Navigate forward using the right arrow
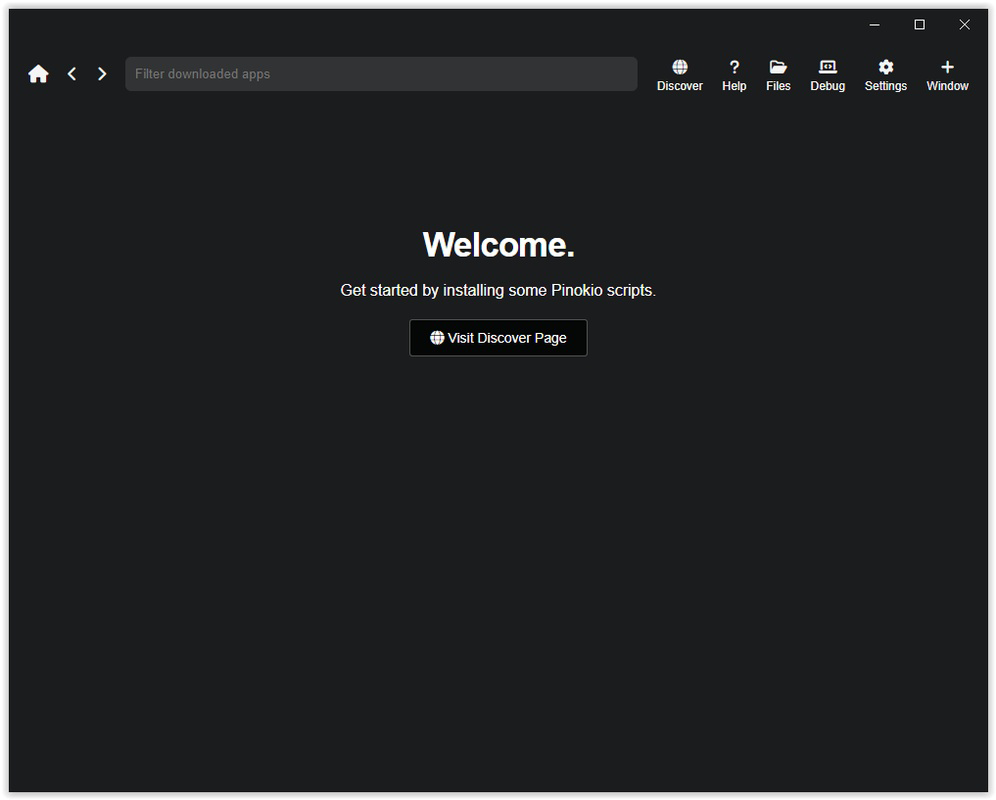This screenshot has width=996, height=800. [x=101, y=73]
